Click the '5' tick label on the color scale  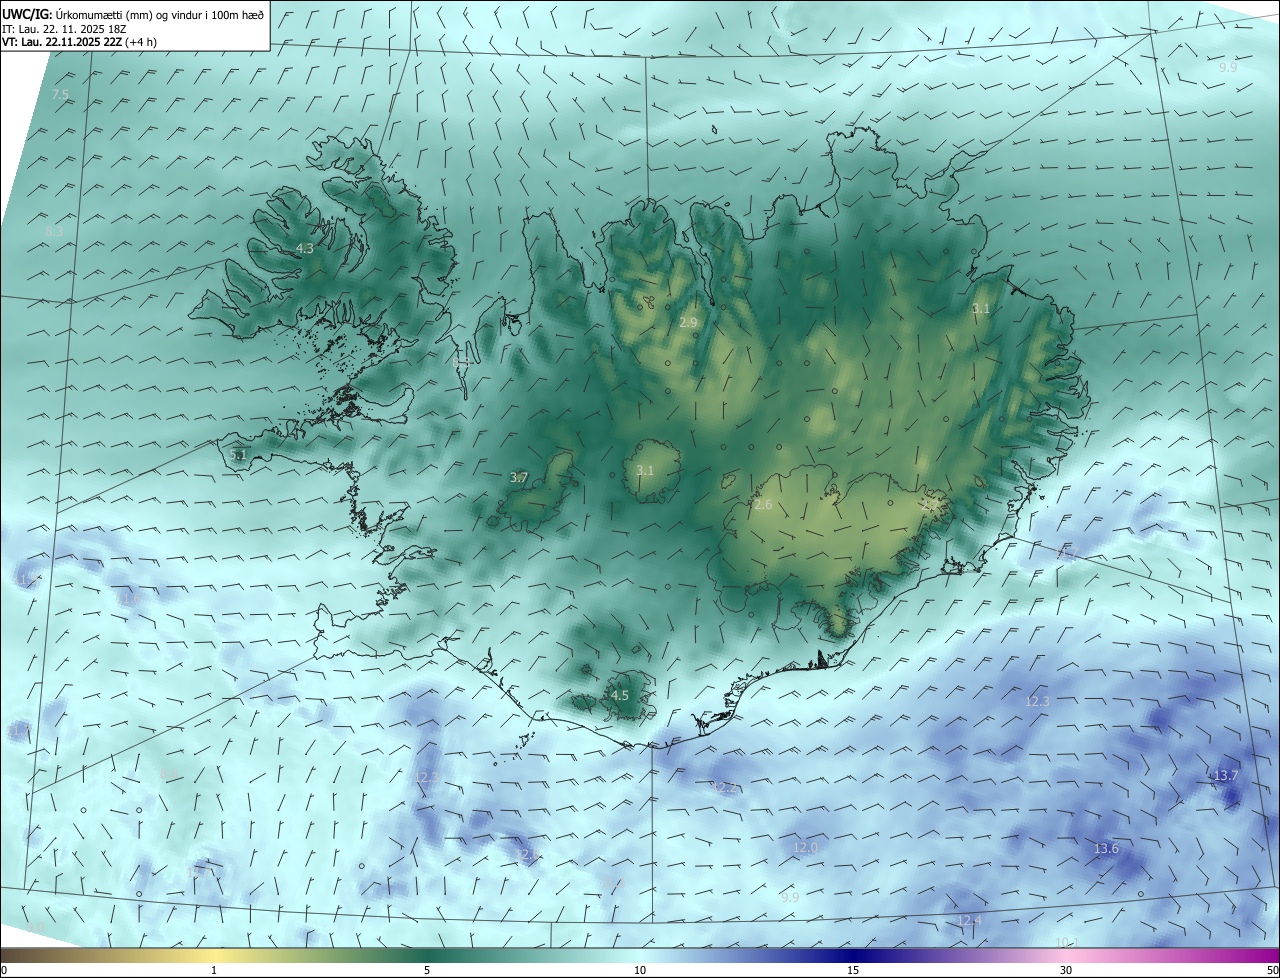[427, 970]
